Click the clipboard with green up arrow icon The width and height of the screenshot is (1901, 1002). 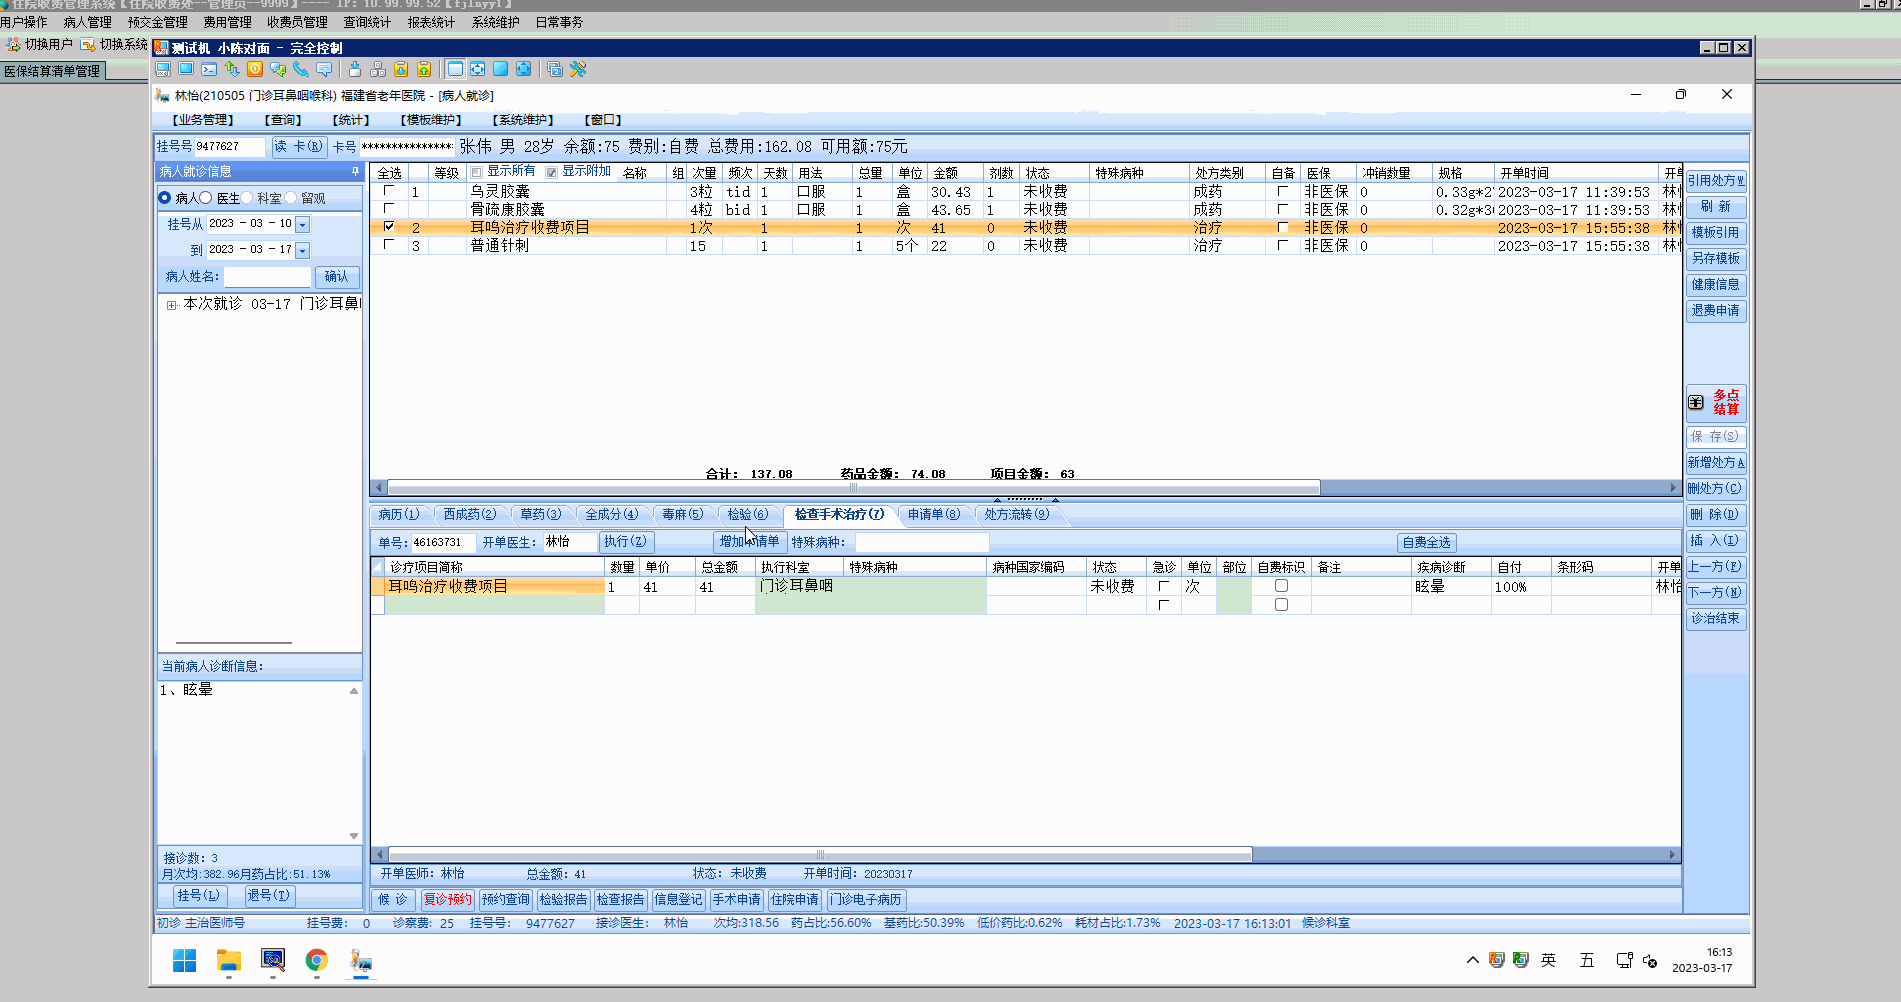click(424, 69)
